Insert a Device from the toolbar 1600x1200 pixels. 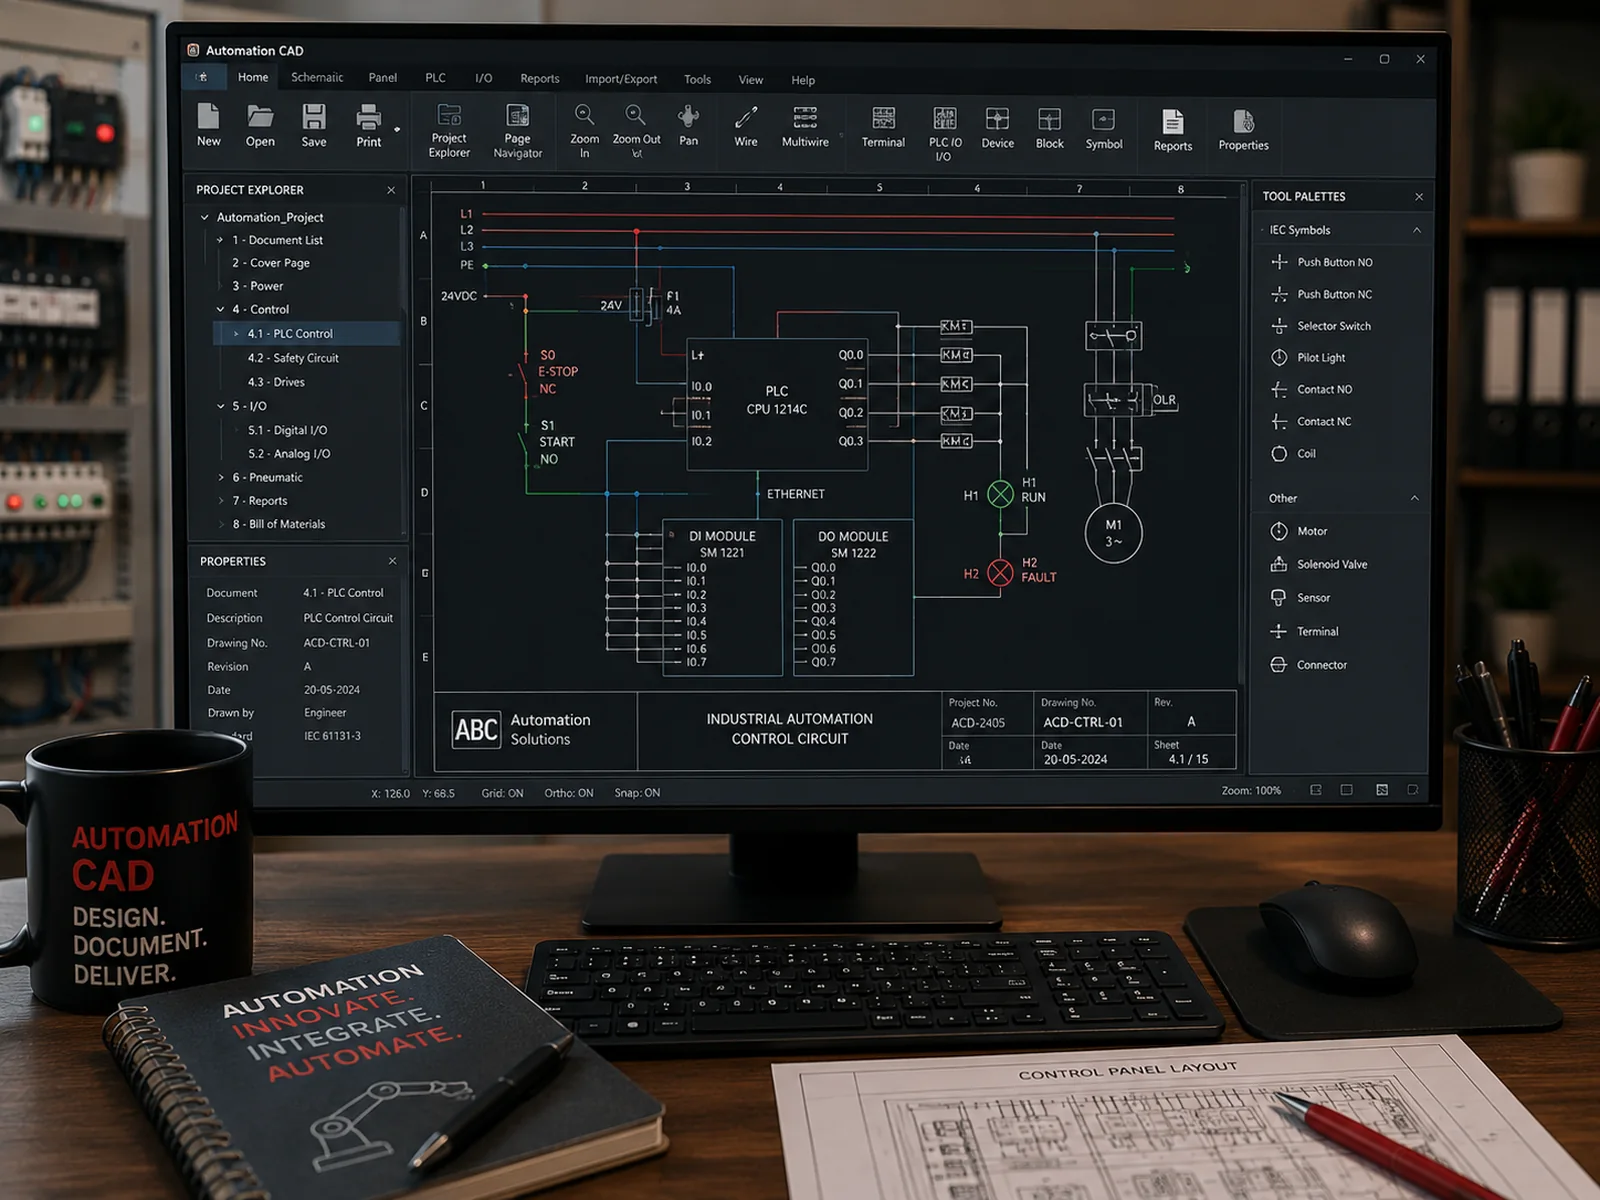[997, 119]
